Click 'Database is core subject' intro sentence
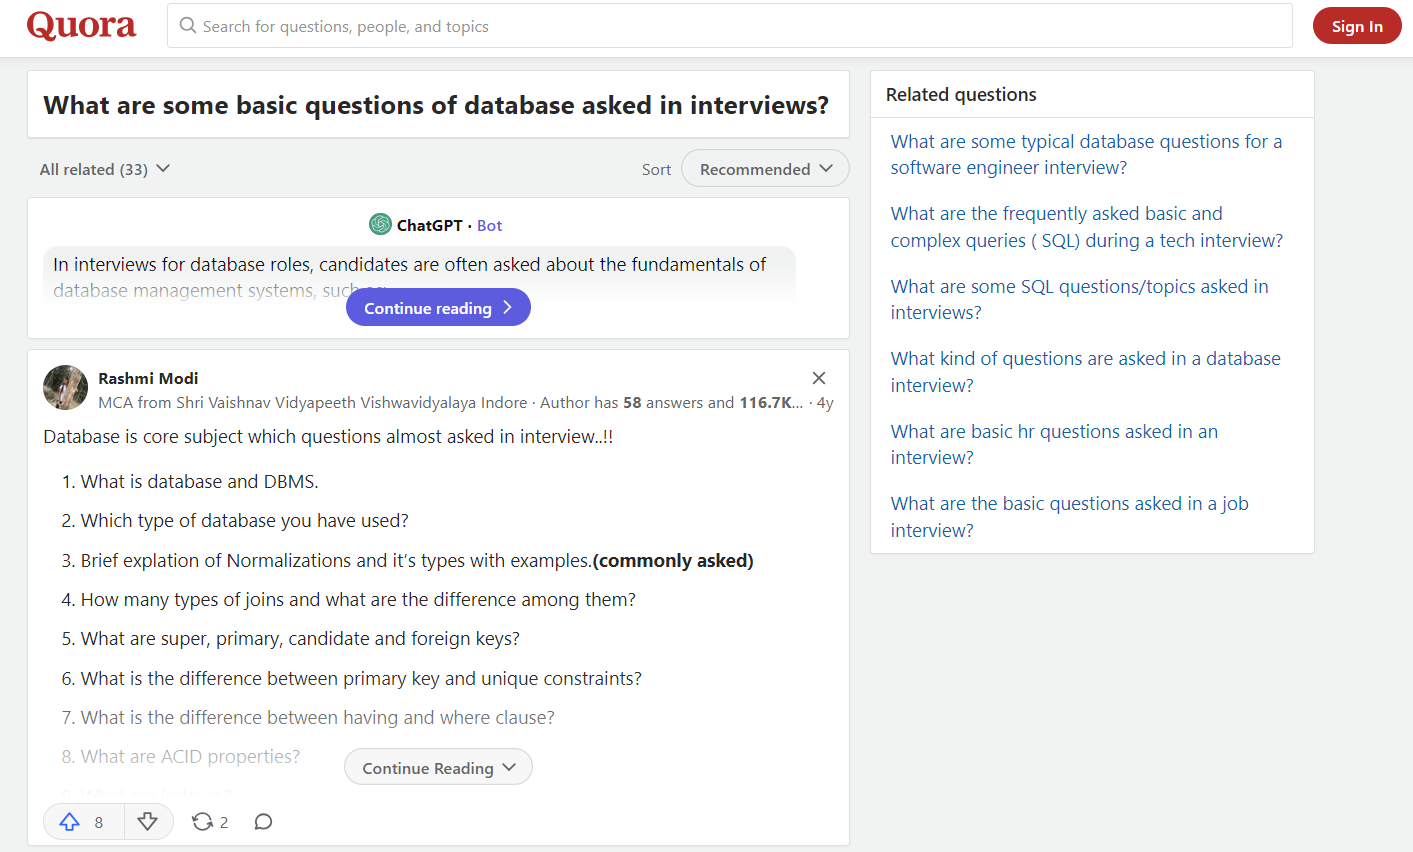 (328, 437)
